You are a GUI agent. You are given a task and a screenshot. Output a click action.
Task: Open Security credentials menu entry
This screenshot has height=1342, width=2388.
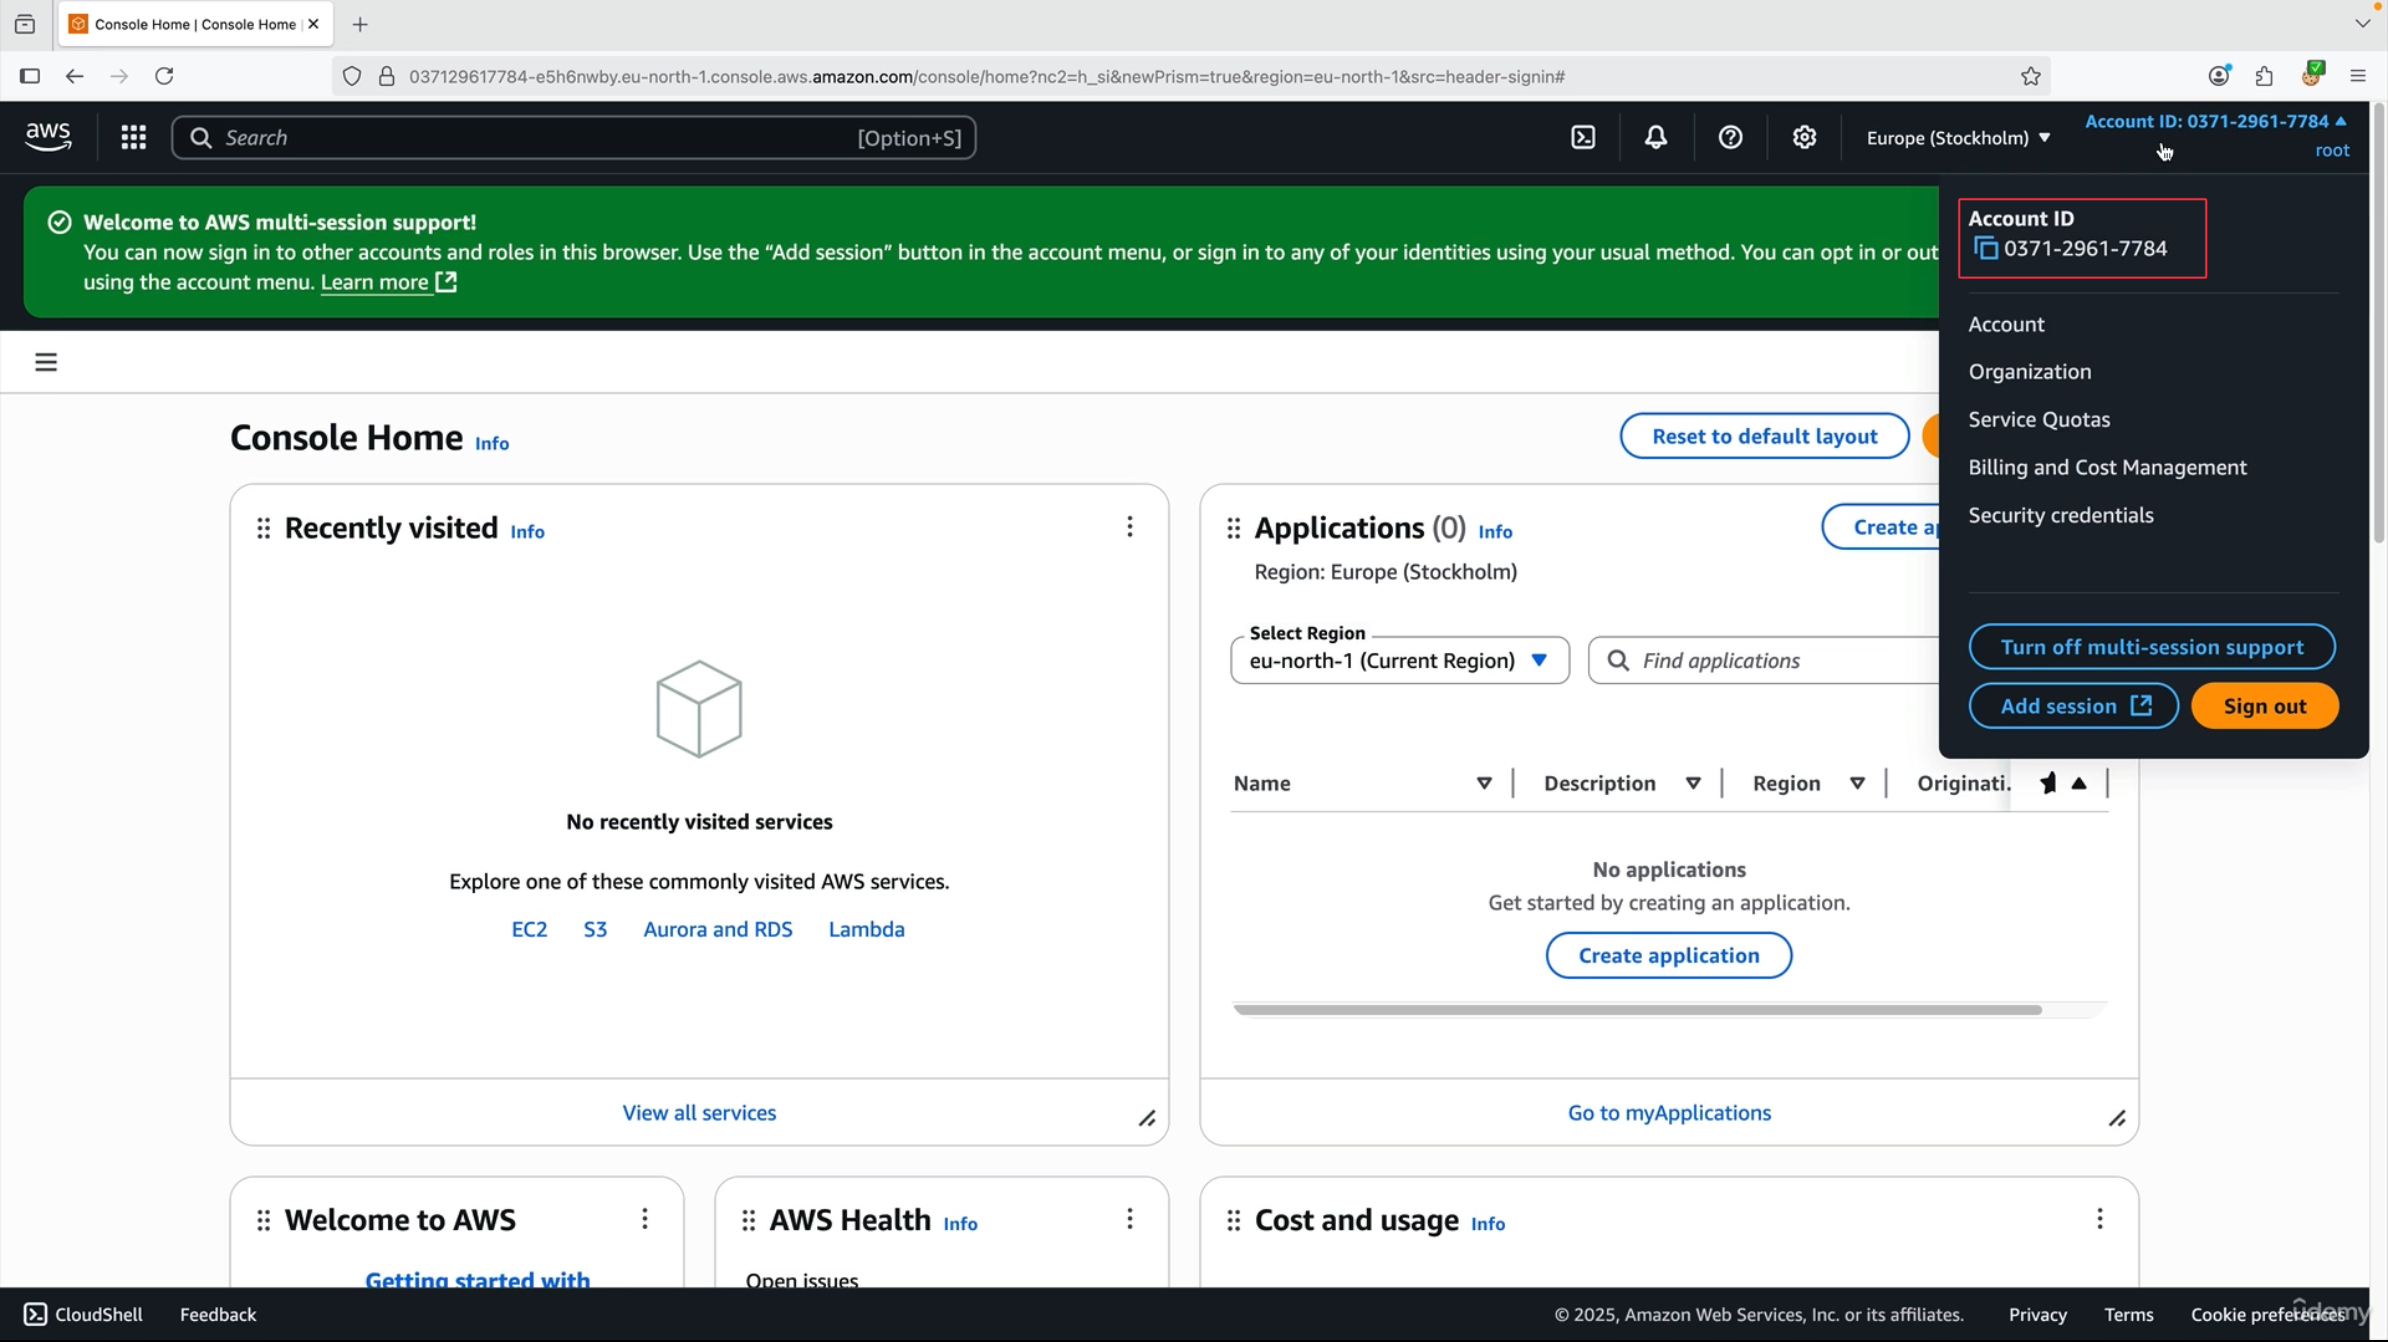pos(2060,515)
